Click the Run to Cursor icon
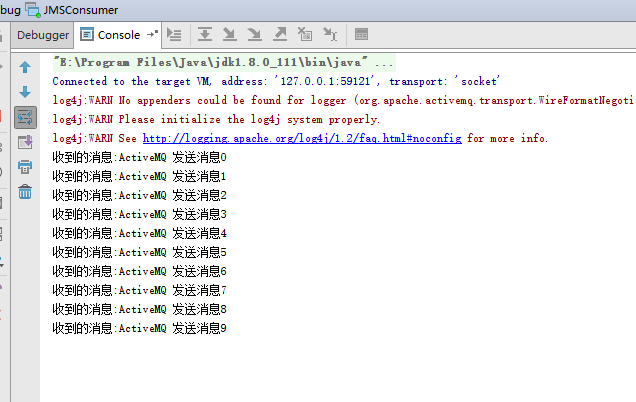 click(330, 34)
